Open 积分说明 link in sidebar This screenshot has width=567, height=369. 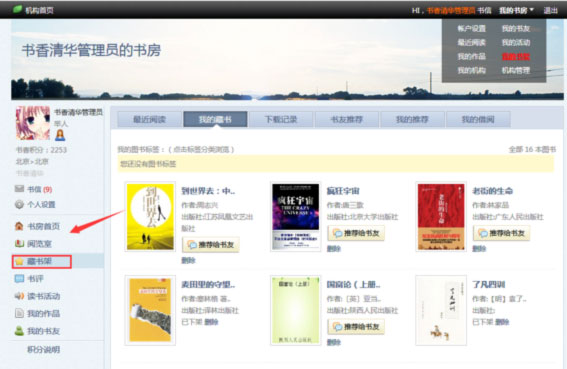43,349
